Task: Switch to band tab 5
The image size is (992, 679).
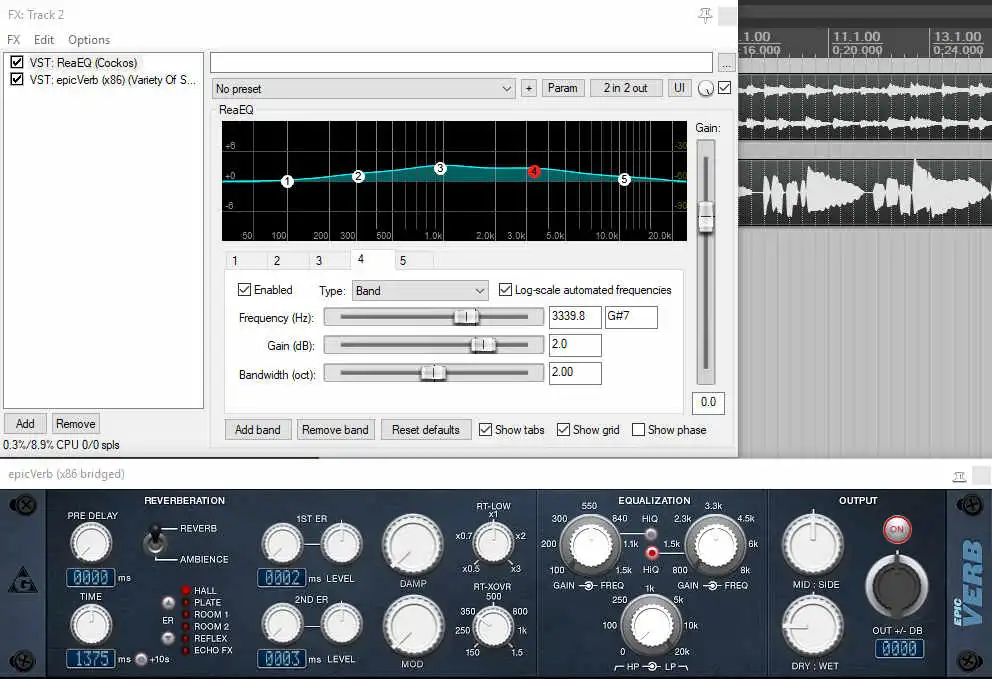Action: point(414,261)
